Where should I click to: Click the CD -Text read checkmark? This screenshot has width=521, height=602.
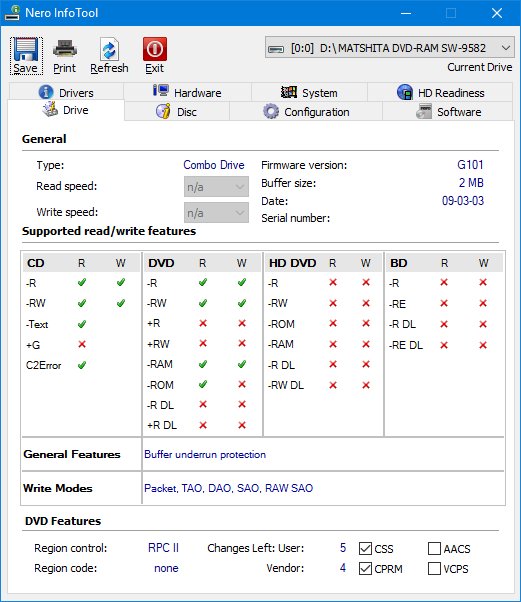click(x=82, y=324)
